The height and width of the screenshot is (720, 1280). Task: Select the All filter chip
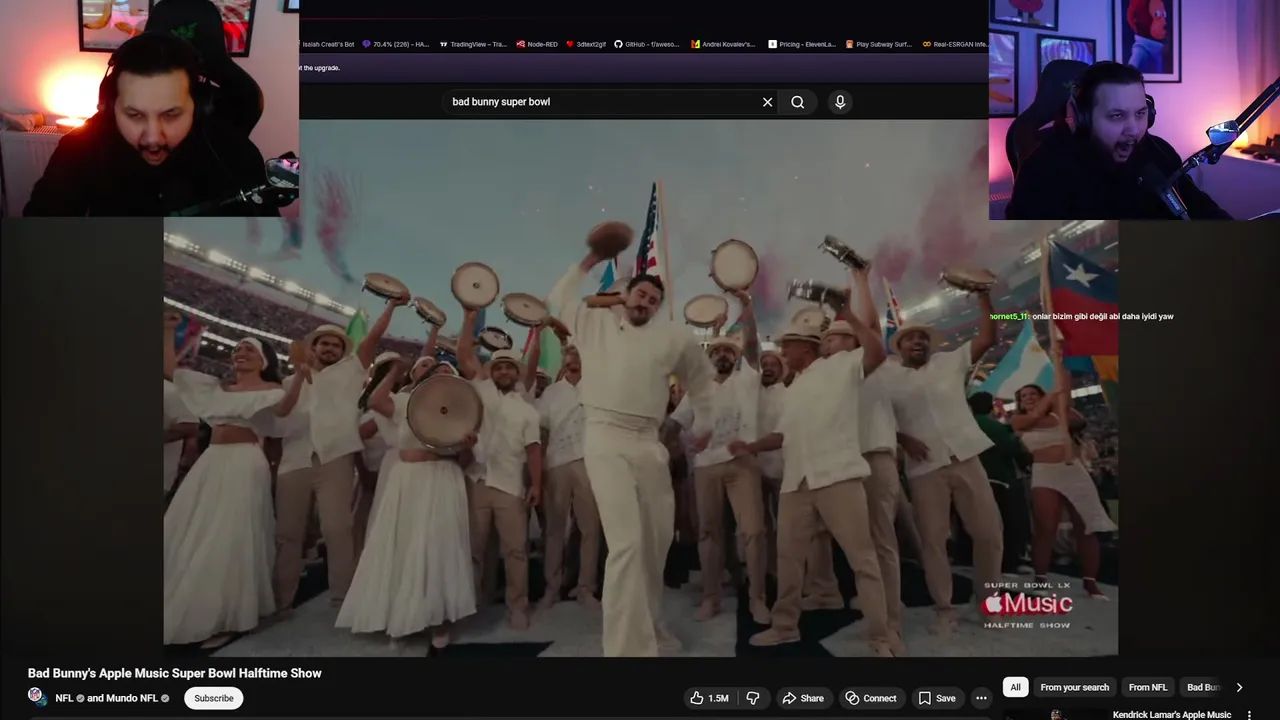[1015, 687]
